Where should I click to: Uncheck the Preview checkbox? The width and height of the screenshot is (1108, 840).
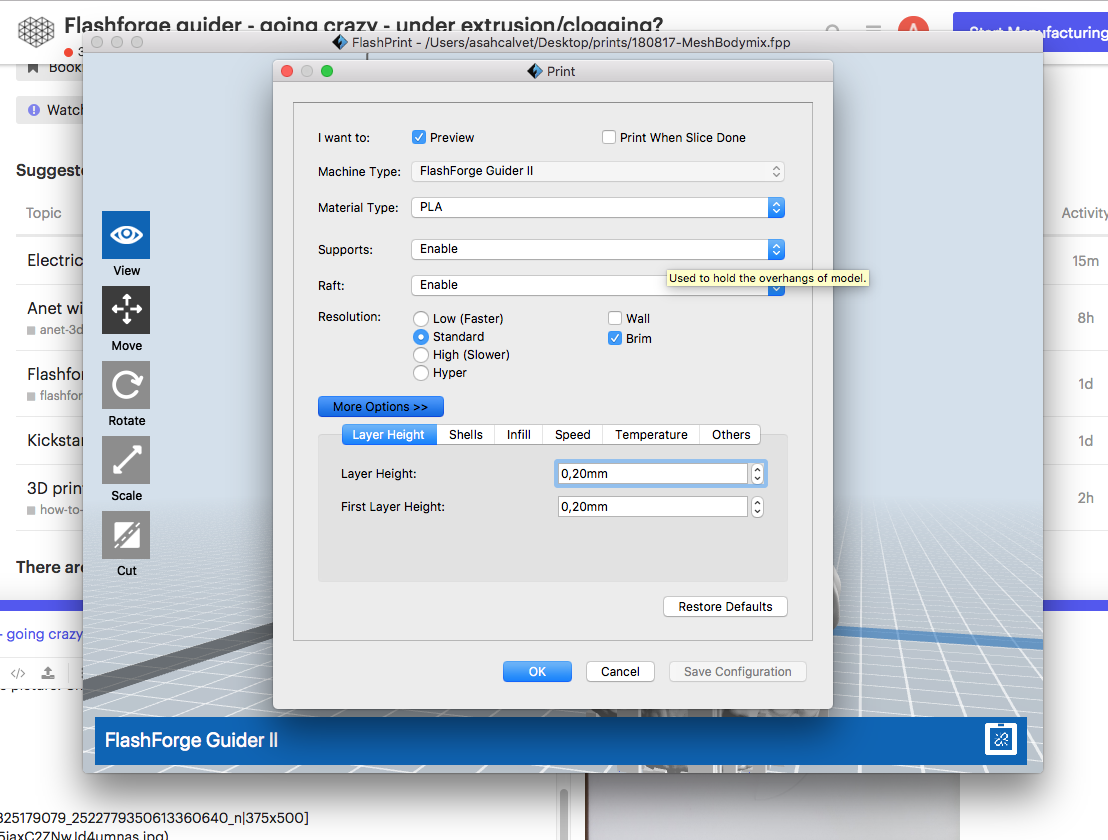[419, 138]
